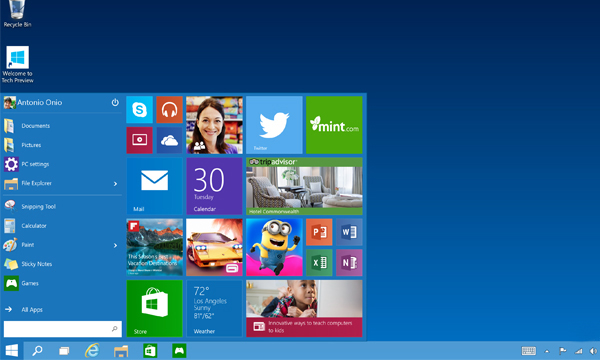Open the Twitter tile
The image size is (600, 360).
coord(274,125)
